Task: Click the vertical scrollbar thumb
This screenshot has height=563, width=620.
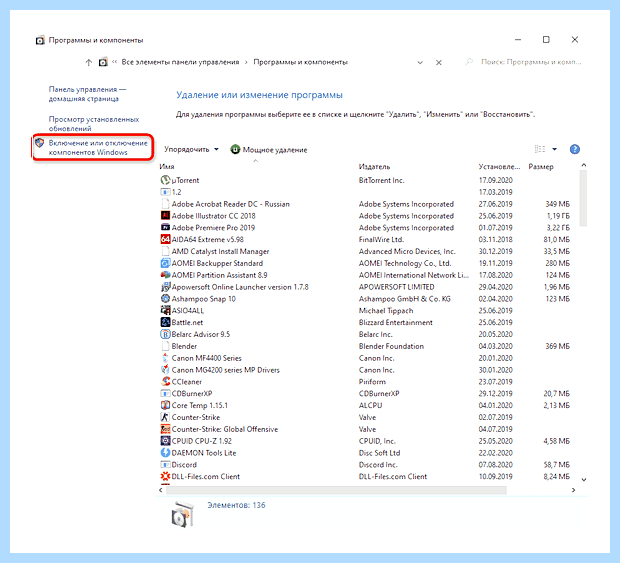Action: click(584, 198)
